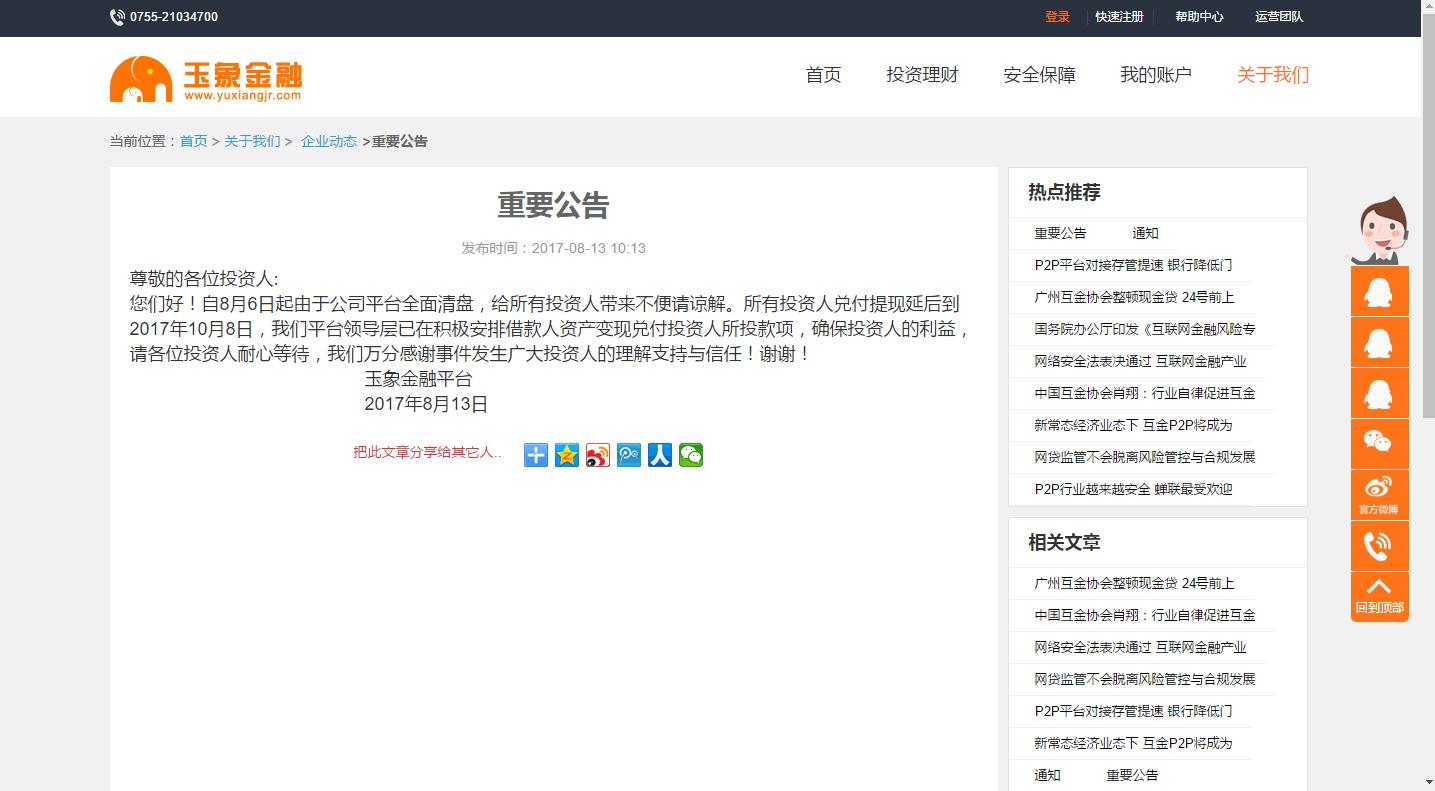1435x791 pixels.
Task: Click the blue plus more-share icon
Action: 535,455
